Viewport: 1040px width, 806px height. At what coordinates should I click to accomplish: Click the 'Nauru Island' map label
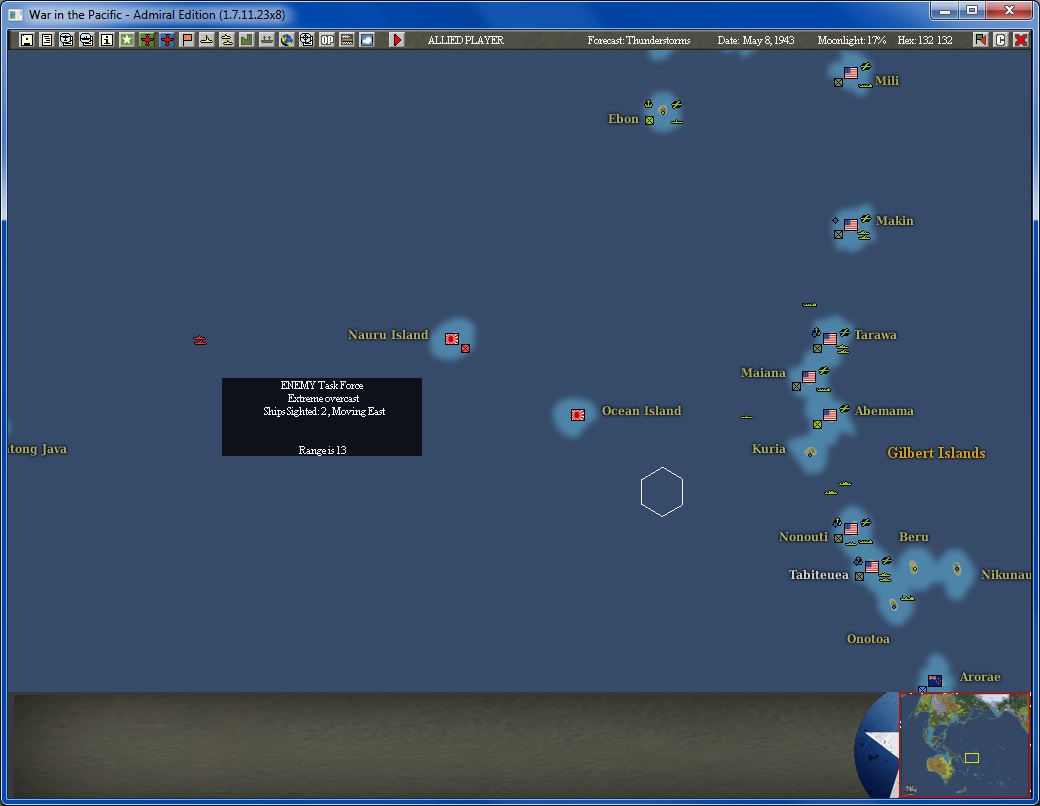pyautogui.click(x=388, y=335)
